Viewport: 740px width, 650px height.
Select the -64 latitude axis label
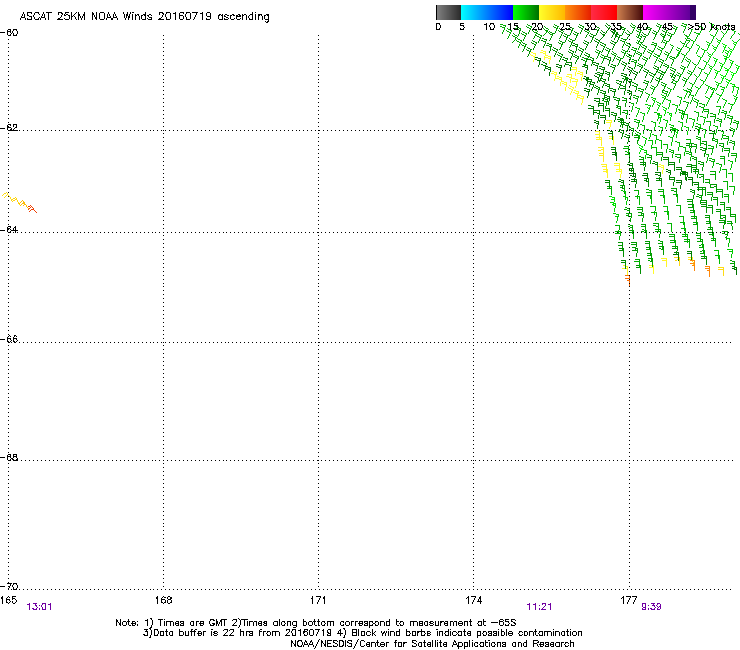coord(9,230)
